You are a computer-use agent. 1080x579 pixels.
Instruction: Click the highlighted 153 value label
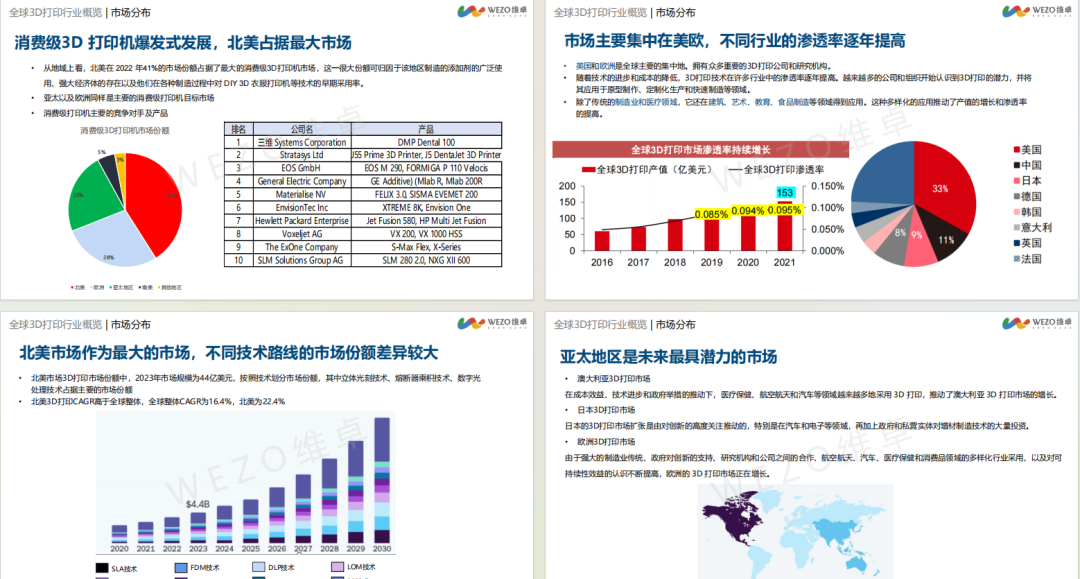tap(785, 191)
